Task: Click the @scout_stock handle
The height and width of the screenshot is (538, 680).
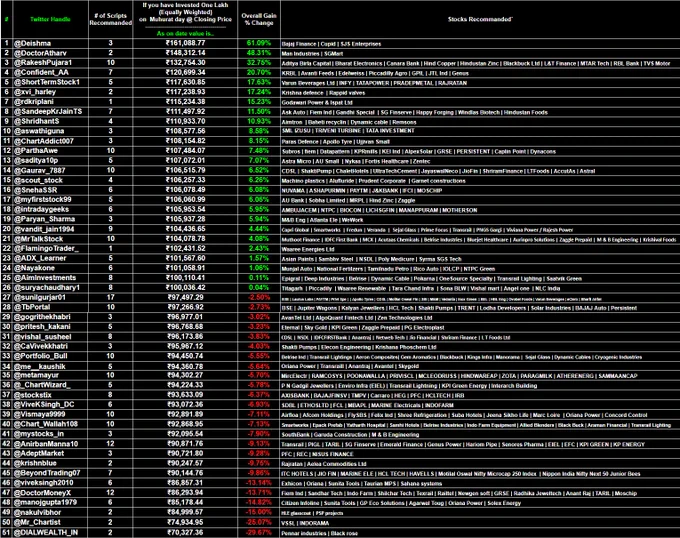Action: pyautogui.click(x=50, y=180)
